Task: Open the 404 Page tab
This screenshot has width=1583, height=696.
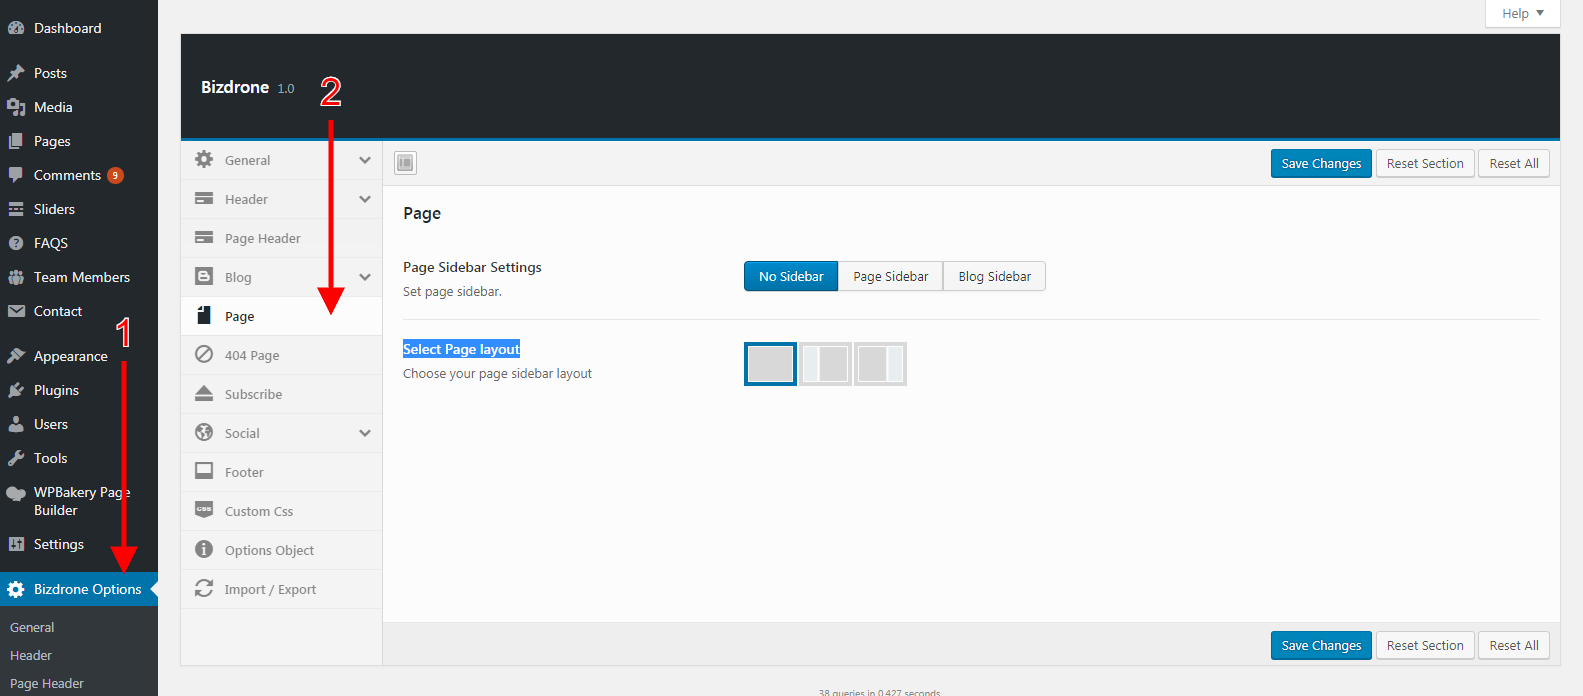Action: [x=281, y=355]
